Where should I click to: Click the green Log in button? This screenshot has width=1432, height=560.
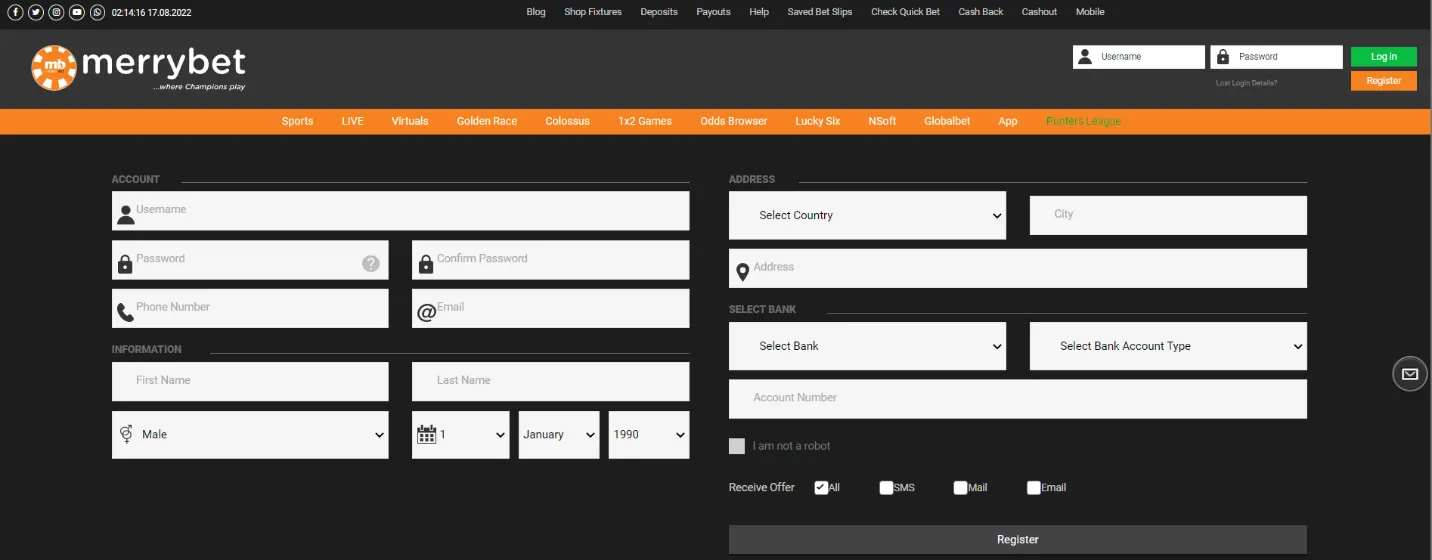pyautogui.click(x=1384, y=57)
